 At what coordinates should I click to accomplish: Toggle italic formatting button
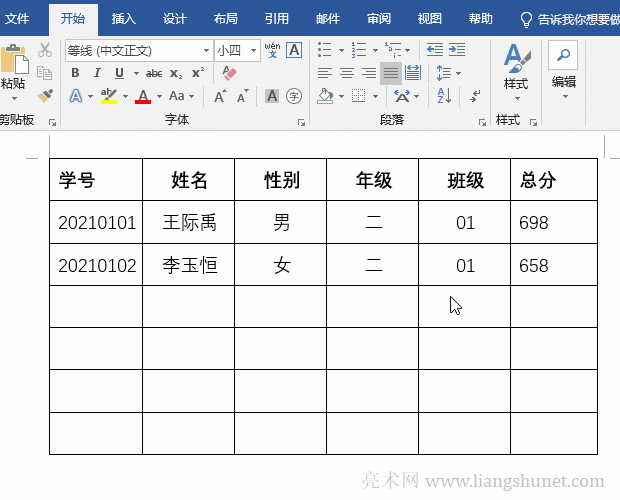click(97, 73)
